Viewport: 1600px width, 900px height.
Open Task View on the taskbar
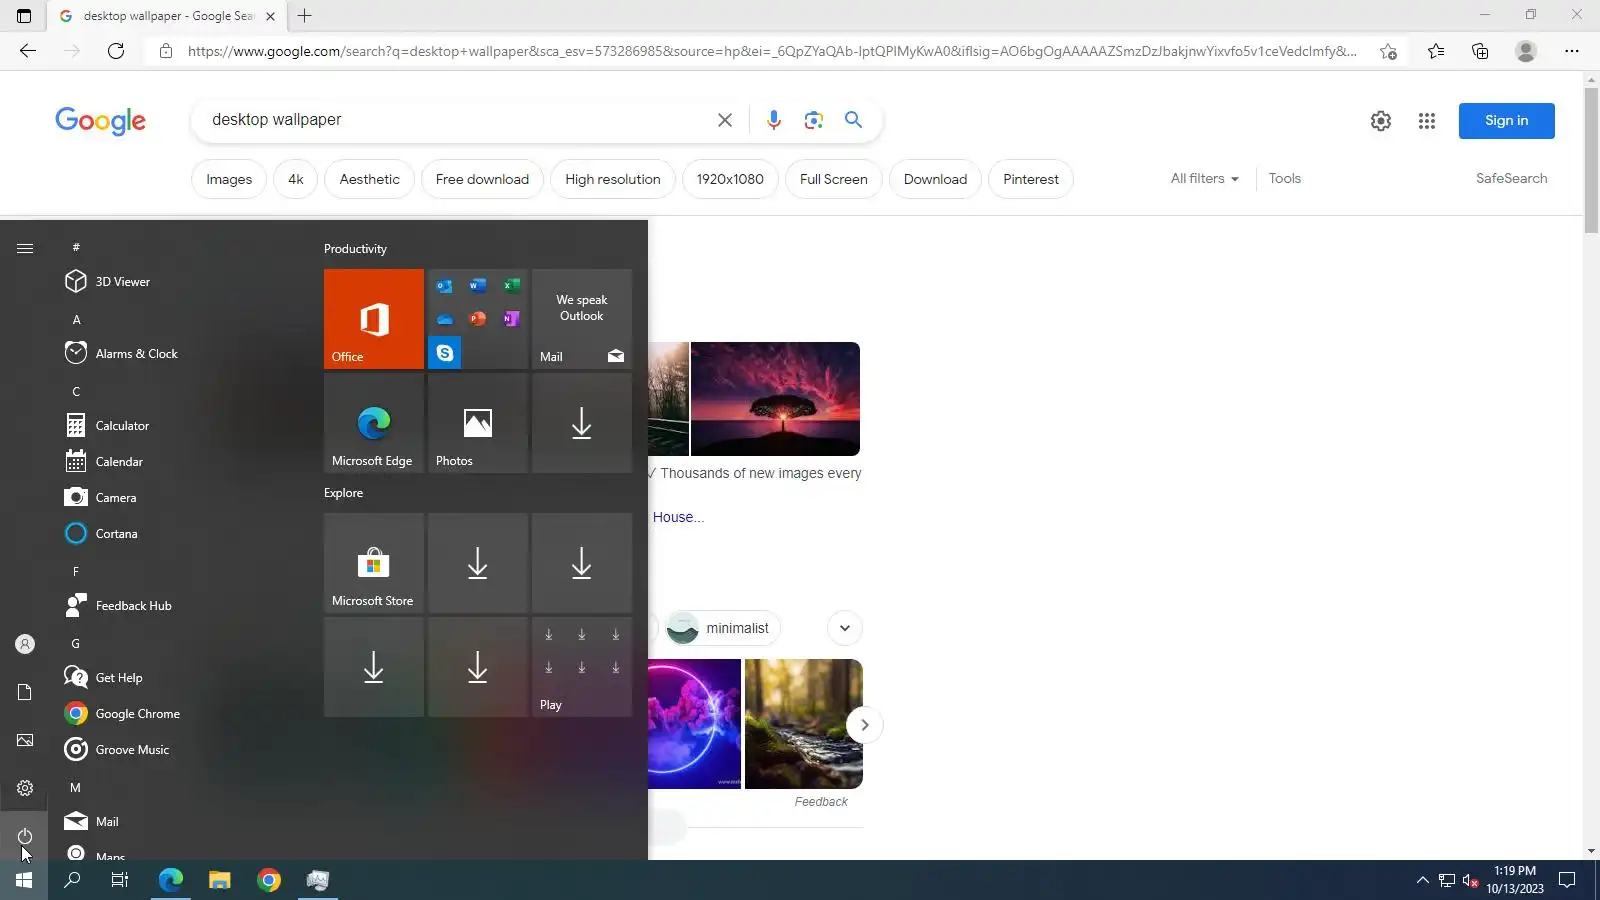click(x=120, y=880)
